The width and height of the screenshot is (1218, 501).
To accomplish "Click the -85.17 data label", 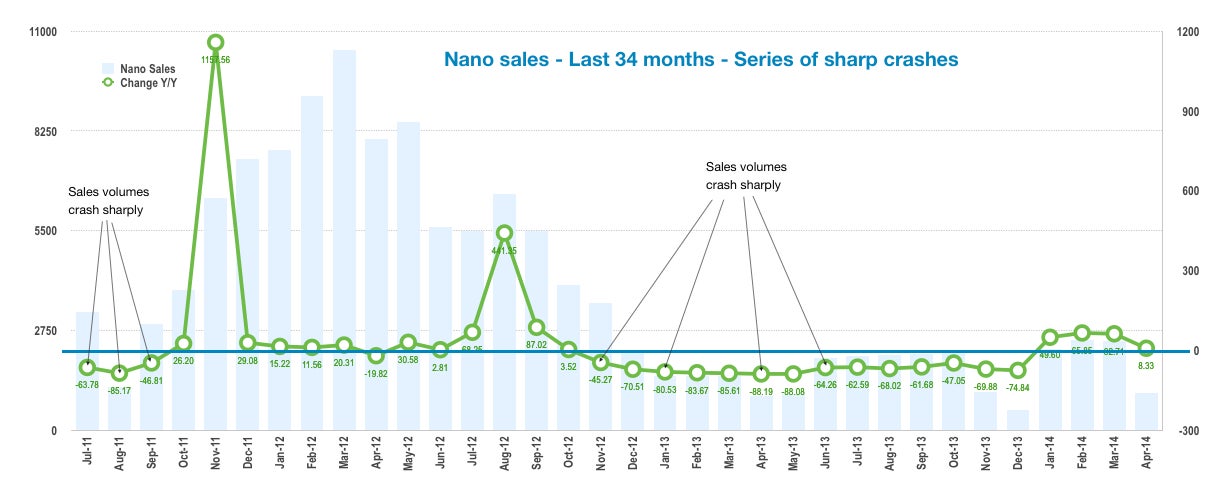I will click(x=119, y=390).
